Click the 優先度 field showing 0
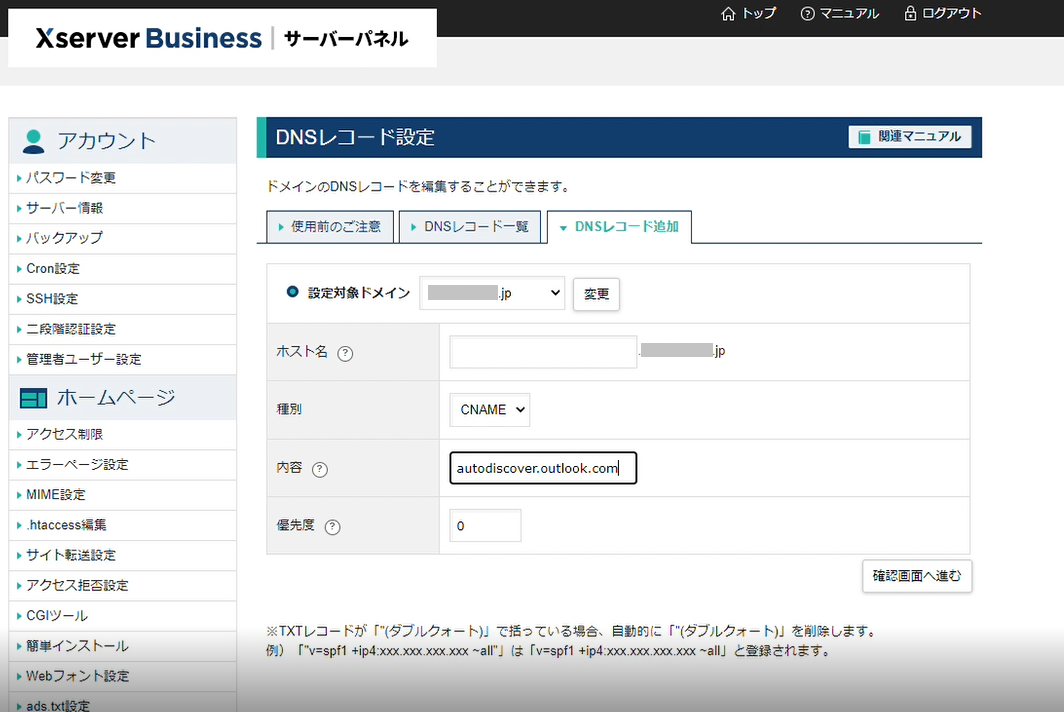 pyautogui.click(x=485, y=526)
